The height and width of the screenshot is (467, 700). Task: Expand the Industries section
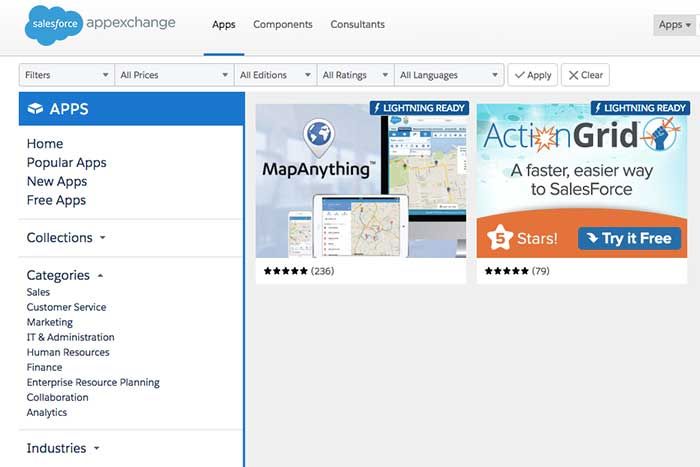click(63, 449)
